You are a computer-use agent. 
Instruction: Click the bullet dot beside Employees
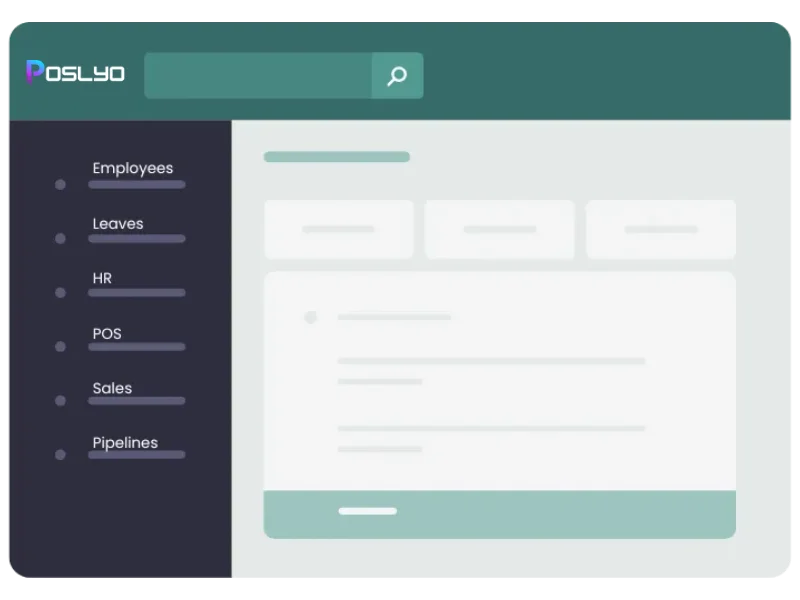[60, 184]
